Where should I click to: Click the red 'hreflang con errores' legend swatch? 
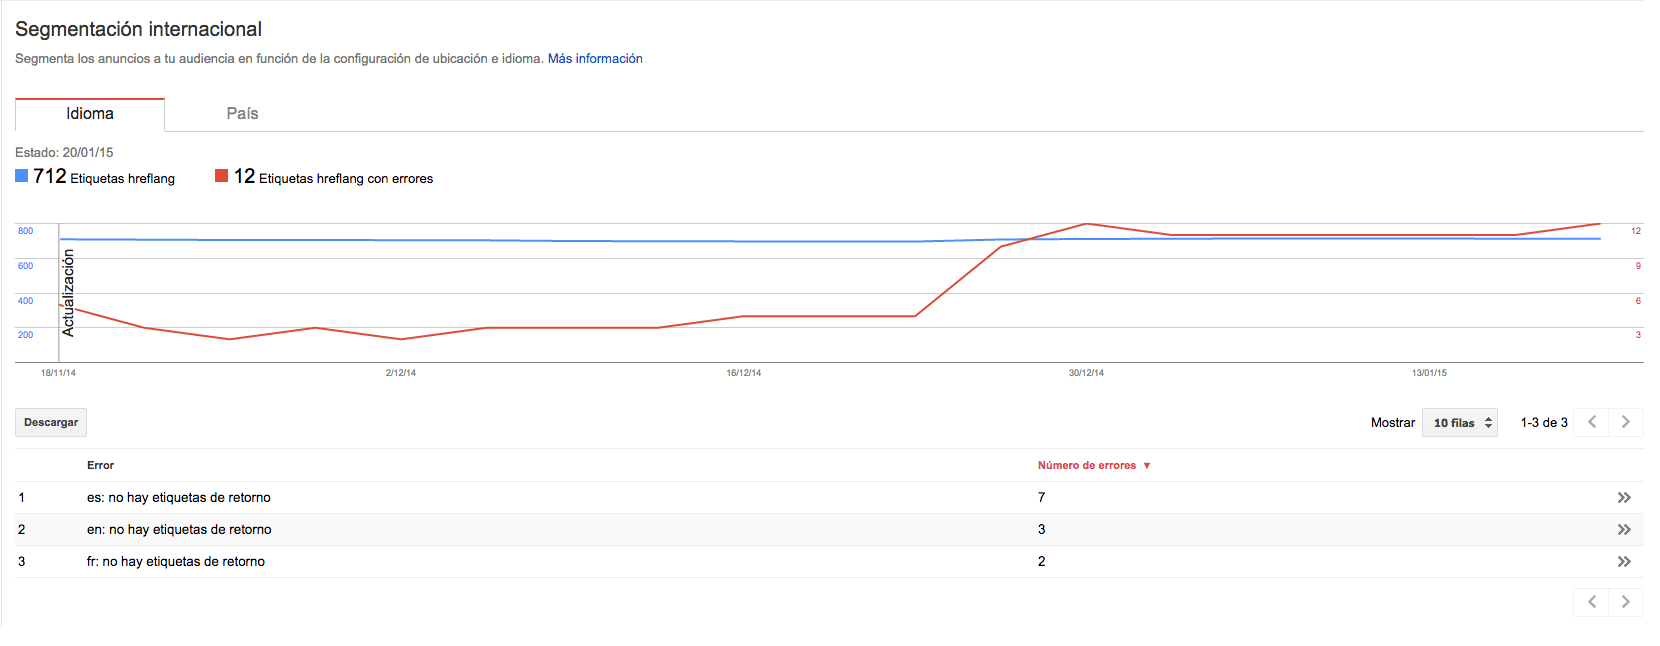pos(222,176)
